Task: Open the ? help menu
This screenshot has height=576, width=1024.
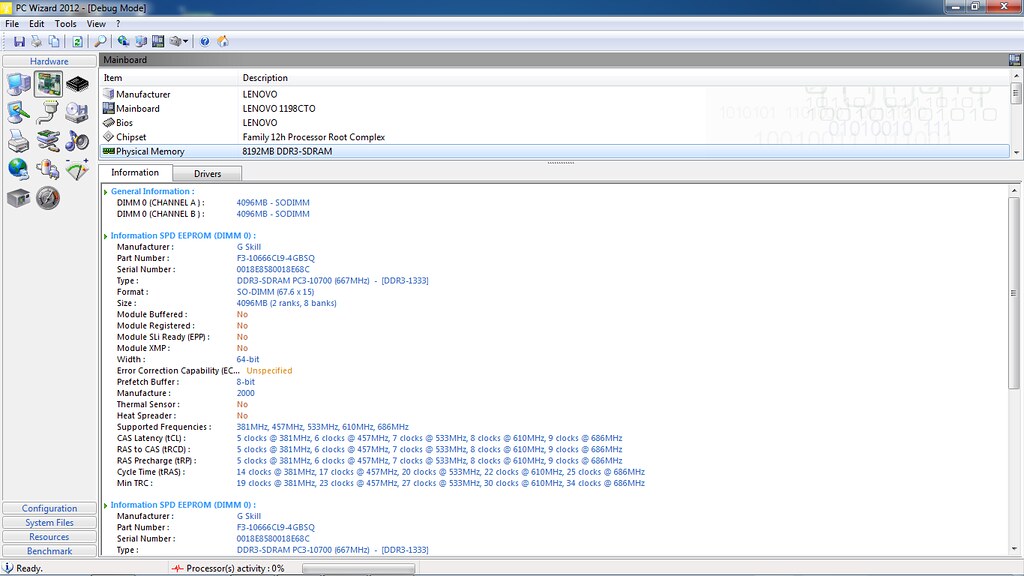Action: 118,24
